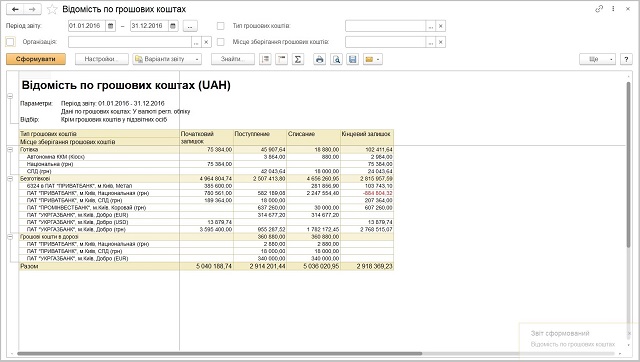The width and height of the screenshot is (640, 362).
Task: Open print preview icon
Action: [336, 59]
